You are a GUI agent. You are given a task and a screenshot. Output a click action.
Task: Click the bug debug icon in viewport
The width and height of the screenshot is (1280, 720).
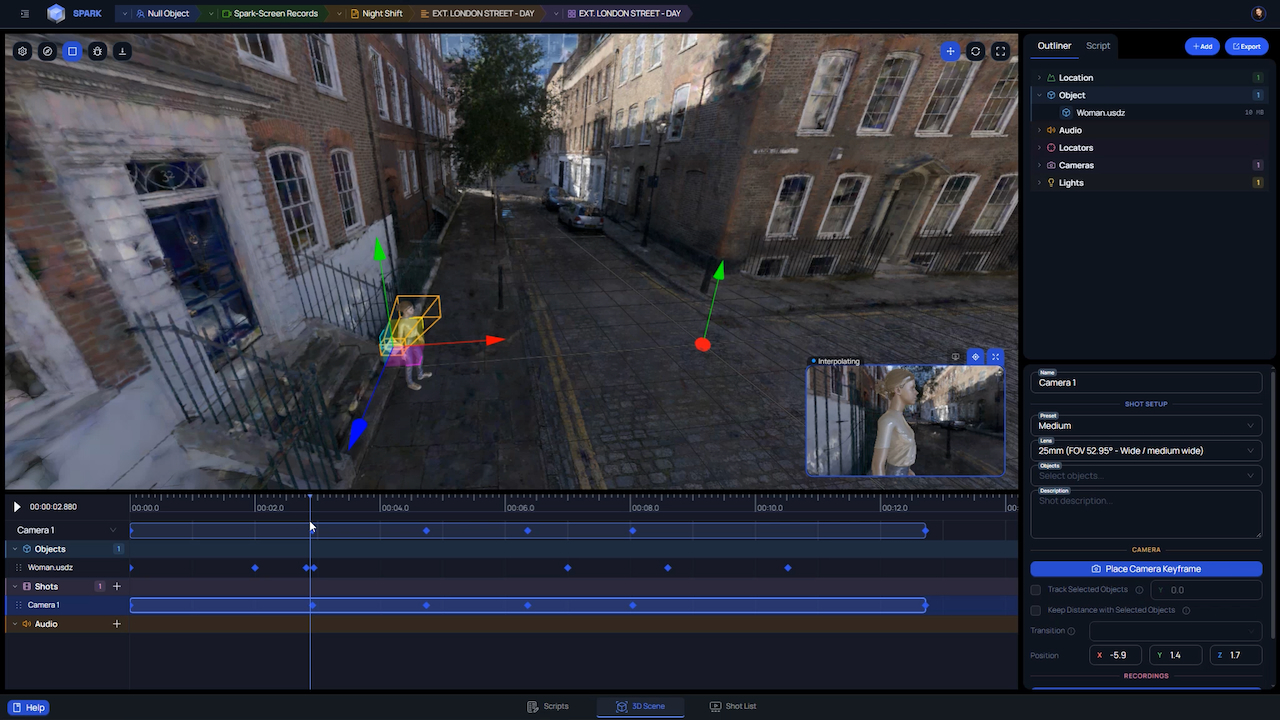97,51
